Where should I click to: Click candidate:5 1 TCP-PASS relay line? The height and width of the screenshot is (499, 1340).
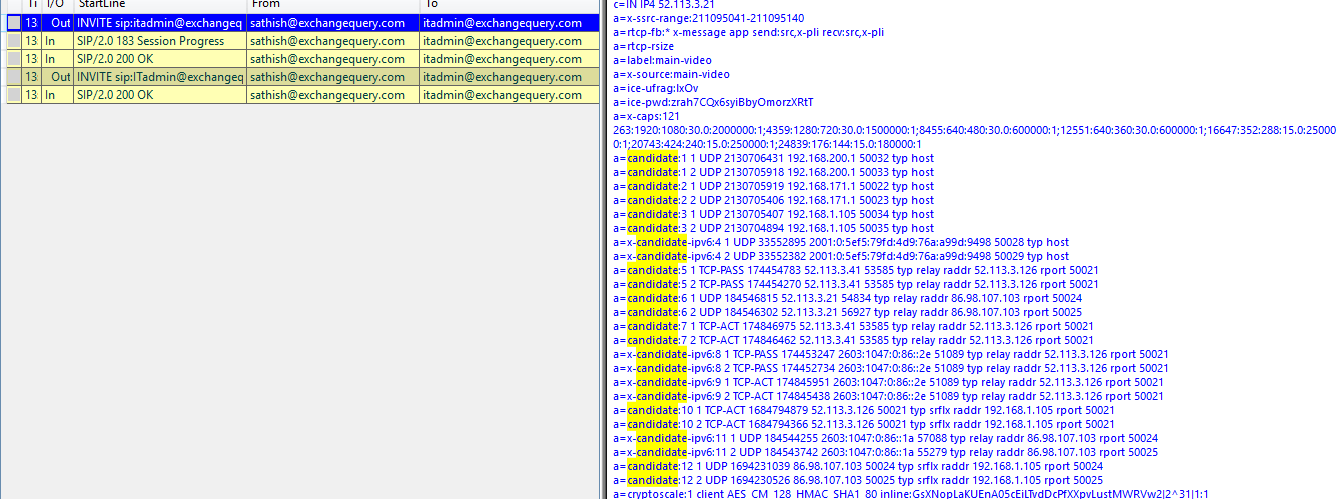(x=856, y=270)
